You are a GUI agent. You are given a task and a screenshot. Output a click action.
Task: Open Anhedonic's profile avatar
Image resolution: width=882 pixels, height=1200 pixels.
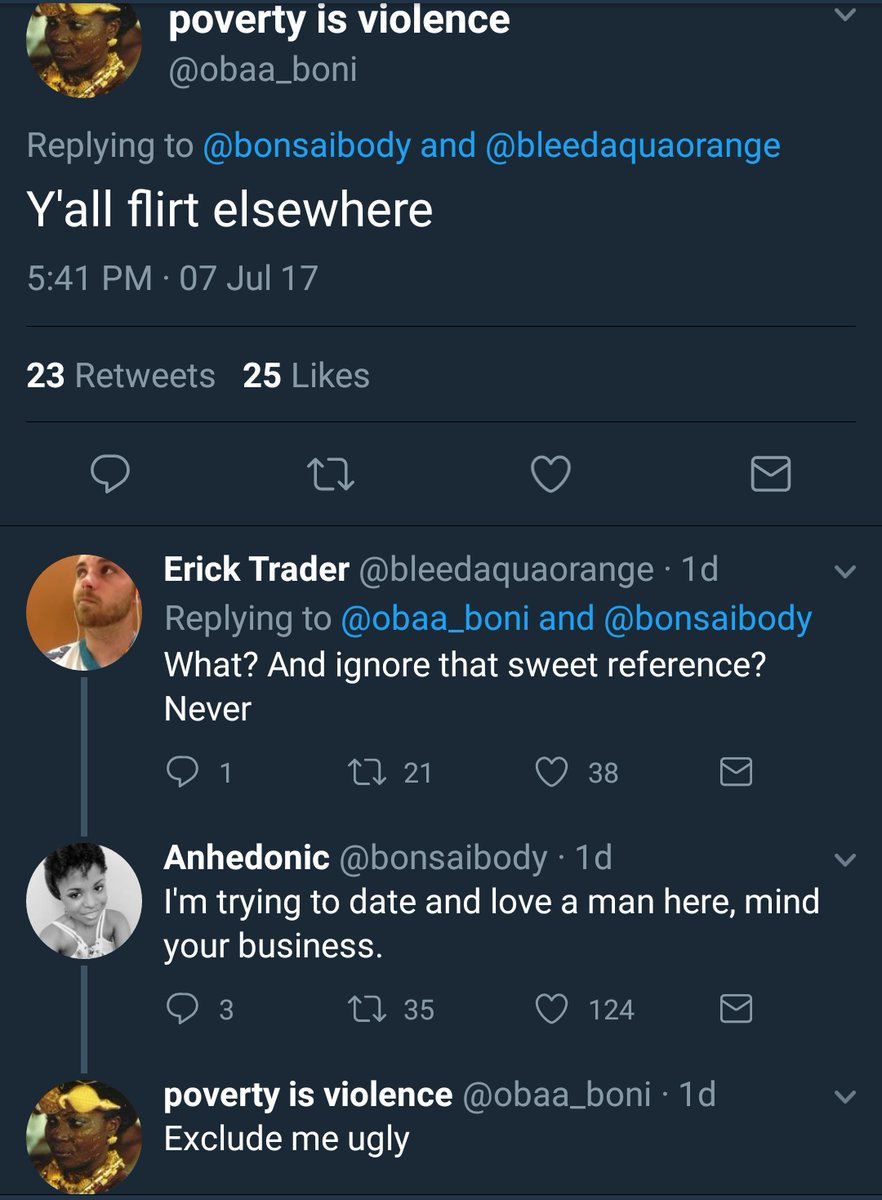click(84, 899)
